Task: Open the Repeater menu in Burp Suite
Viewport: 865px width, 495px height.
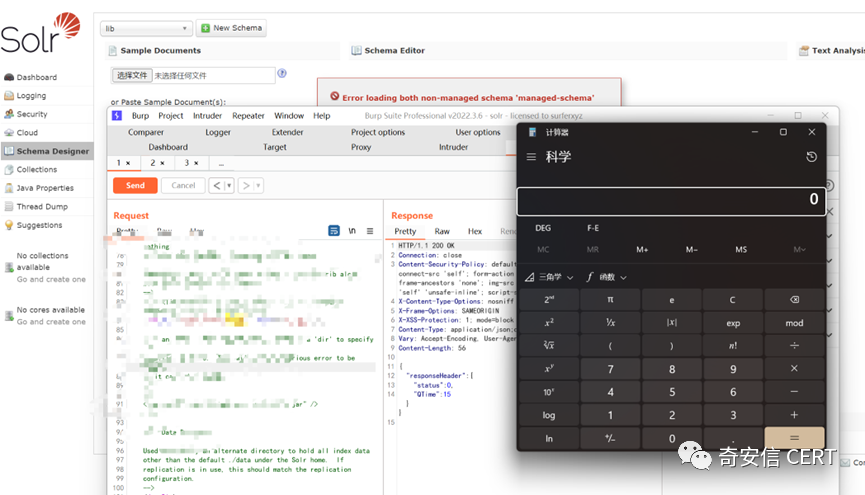Action: (x=248, y=116)
